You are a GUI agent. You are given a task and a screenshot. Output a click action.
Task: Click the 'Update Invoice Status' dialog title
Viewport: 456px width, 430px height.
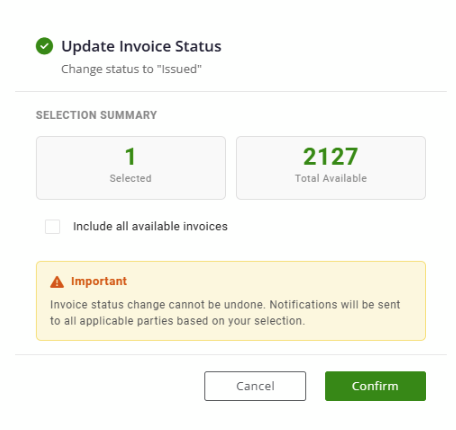click(141, 46)
